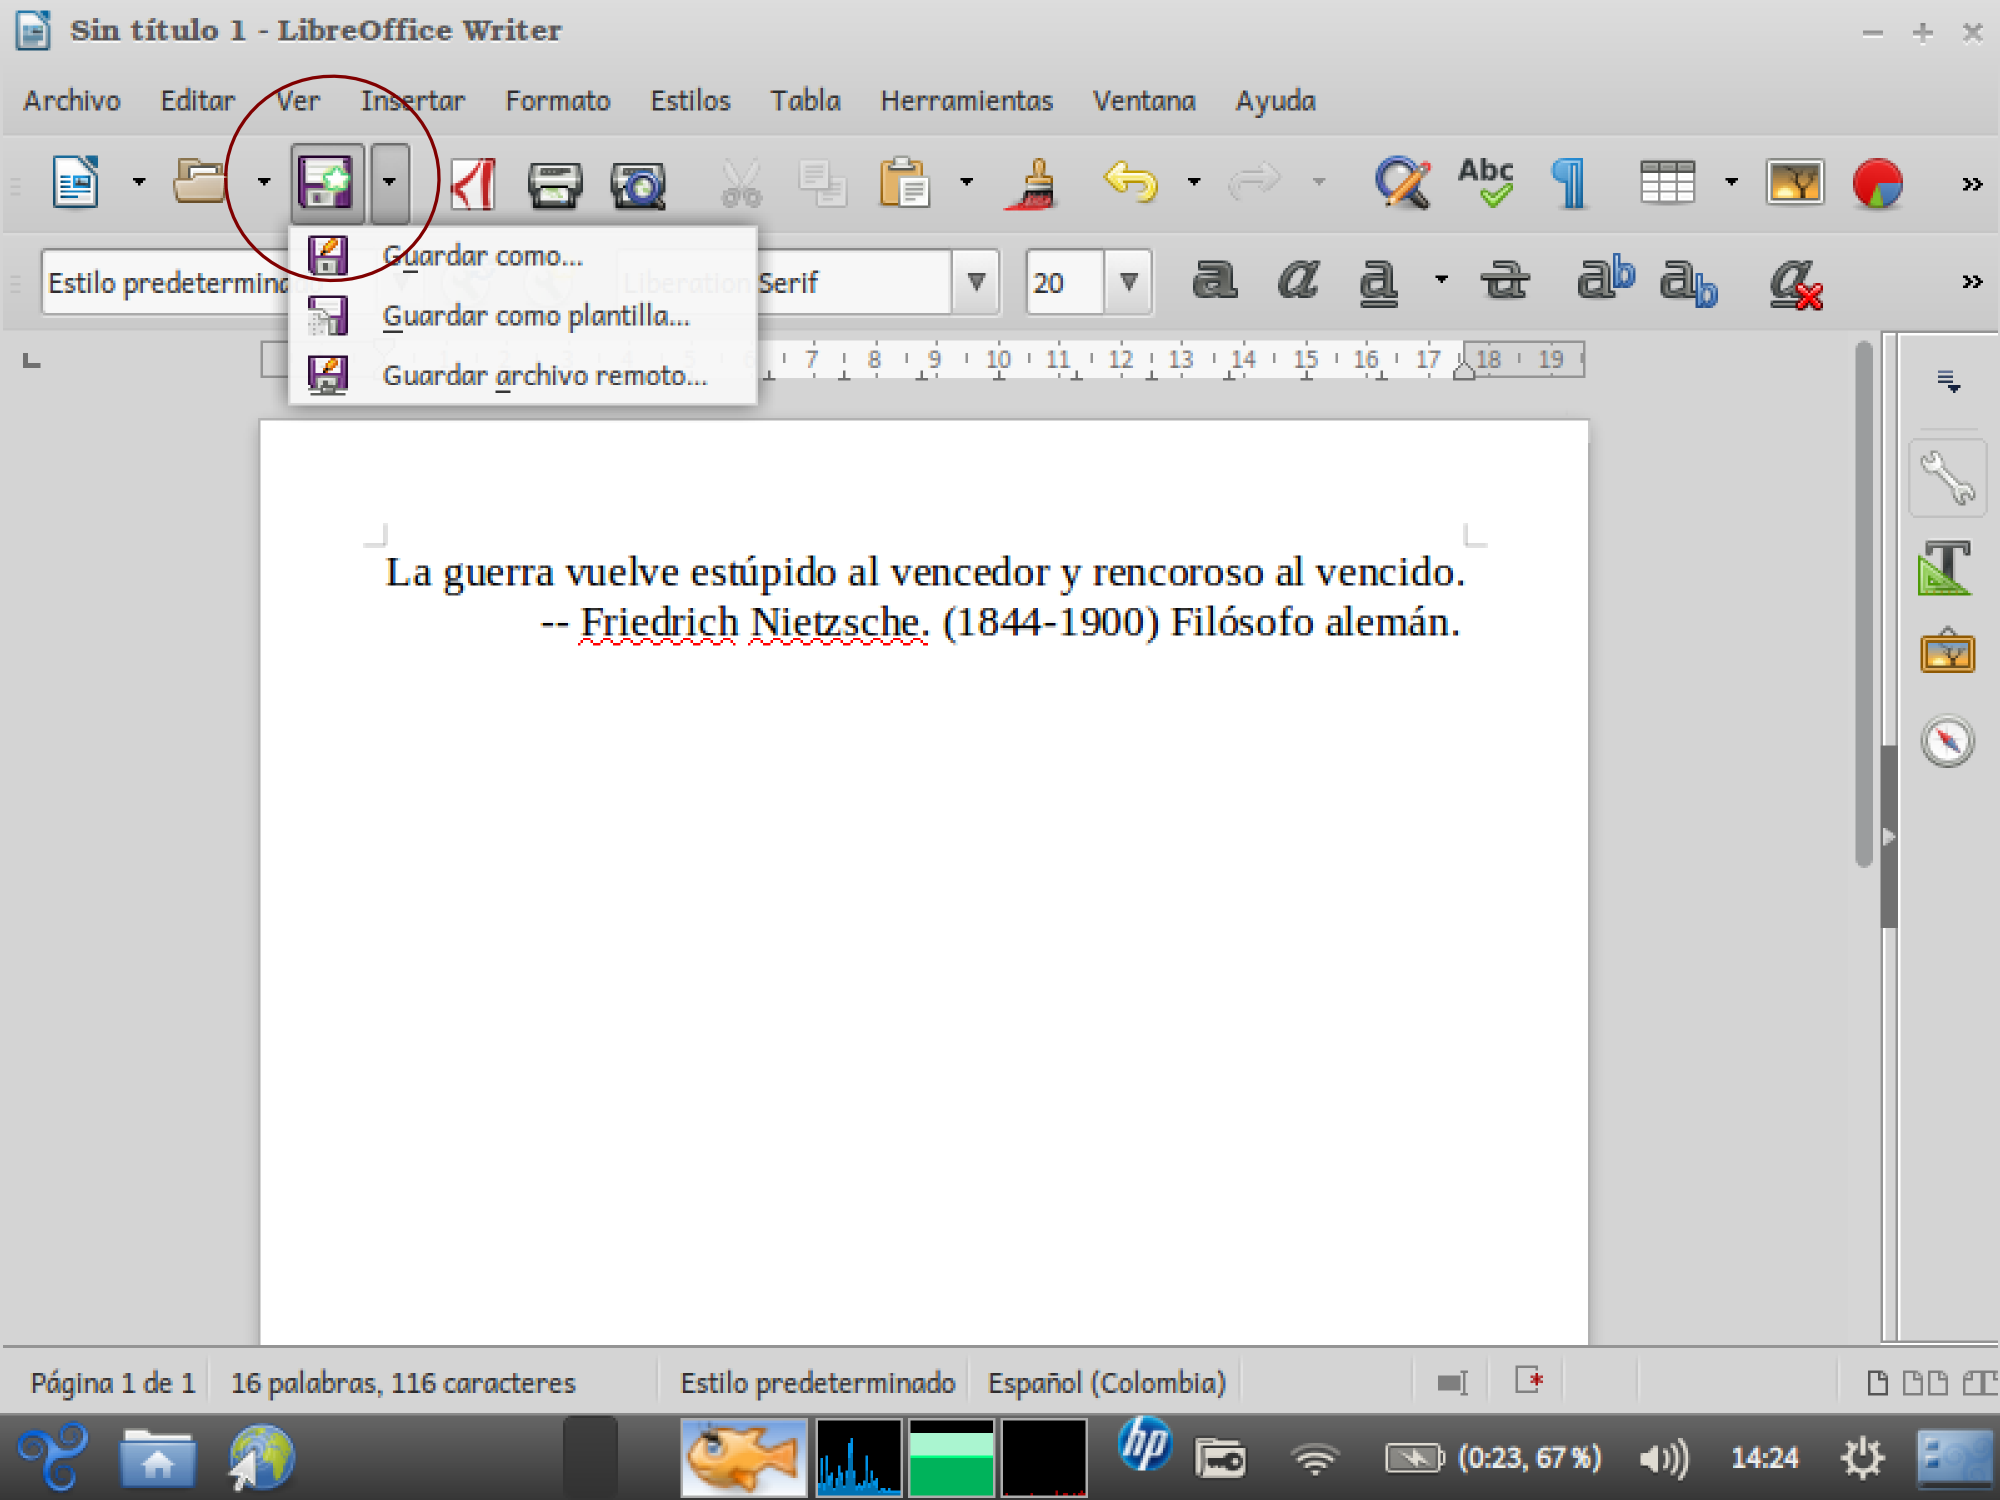Viewport: 2000px width, 1500px height.
Task: Click the Cut scissors icon
Action: click(741, 184)
